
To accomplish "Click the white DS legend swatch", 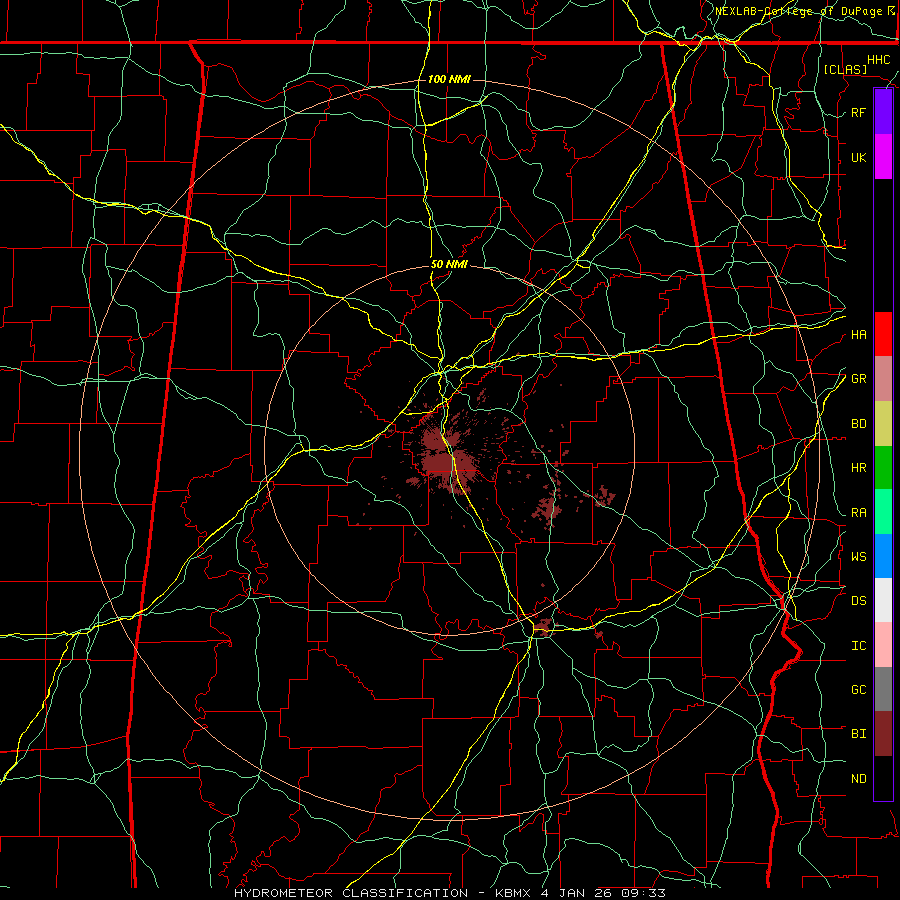I will tap(883, 600).
